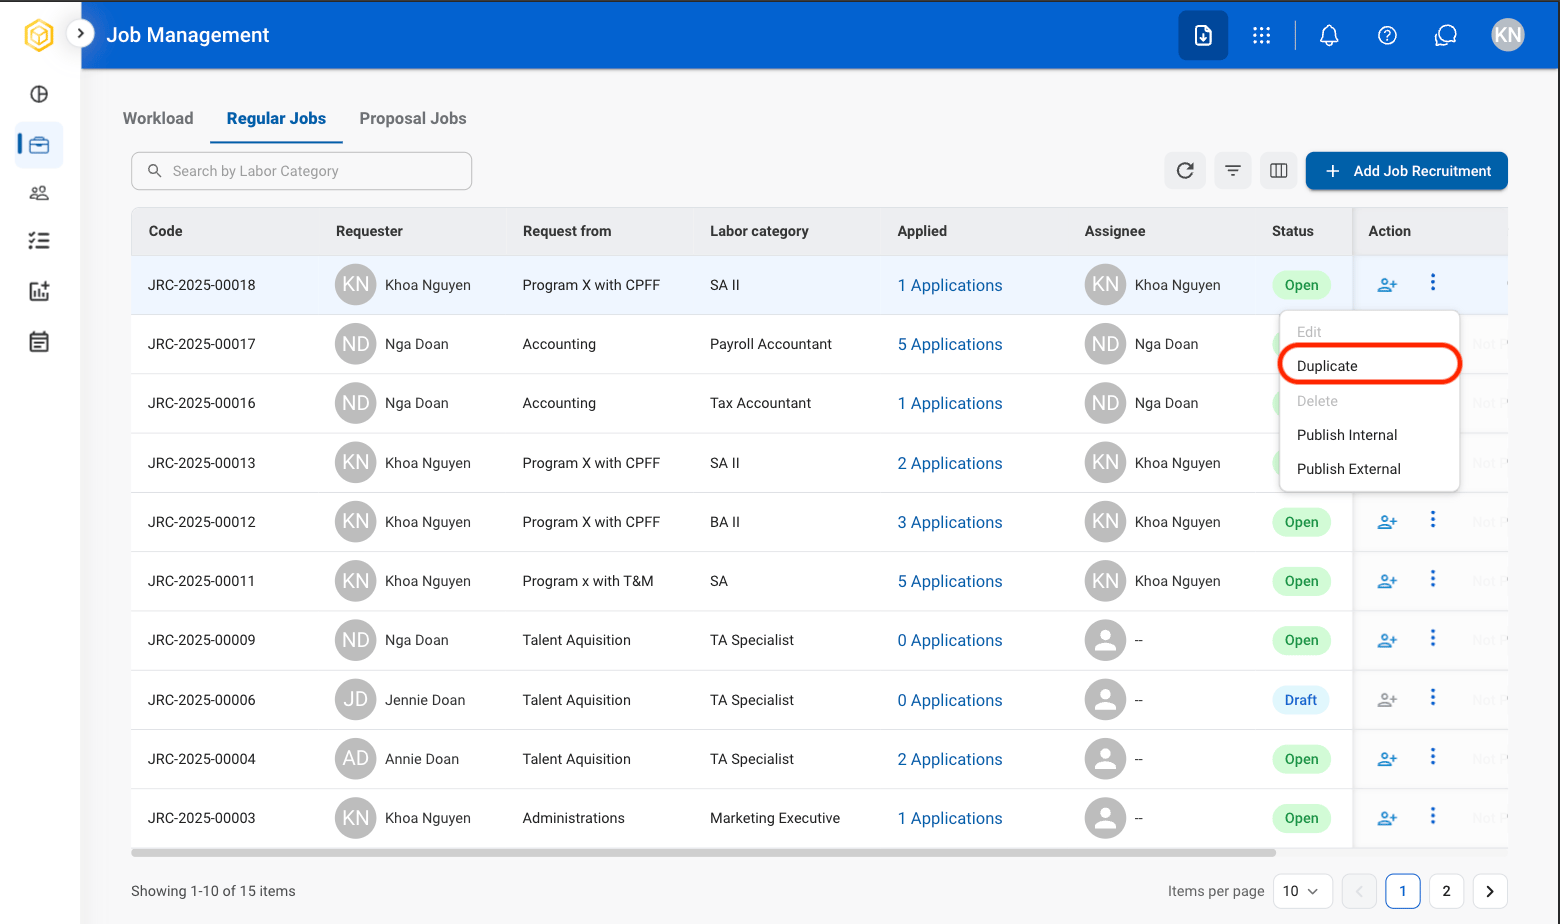The width and height of the screenshot is (1560, 924).
Task: Open the column settings icon
Action: pyautogui.click(x=1278, y=171)
